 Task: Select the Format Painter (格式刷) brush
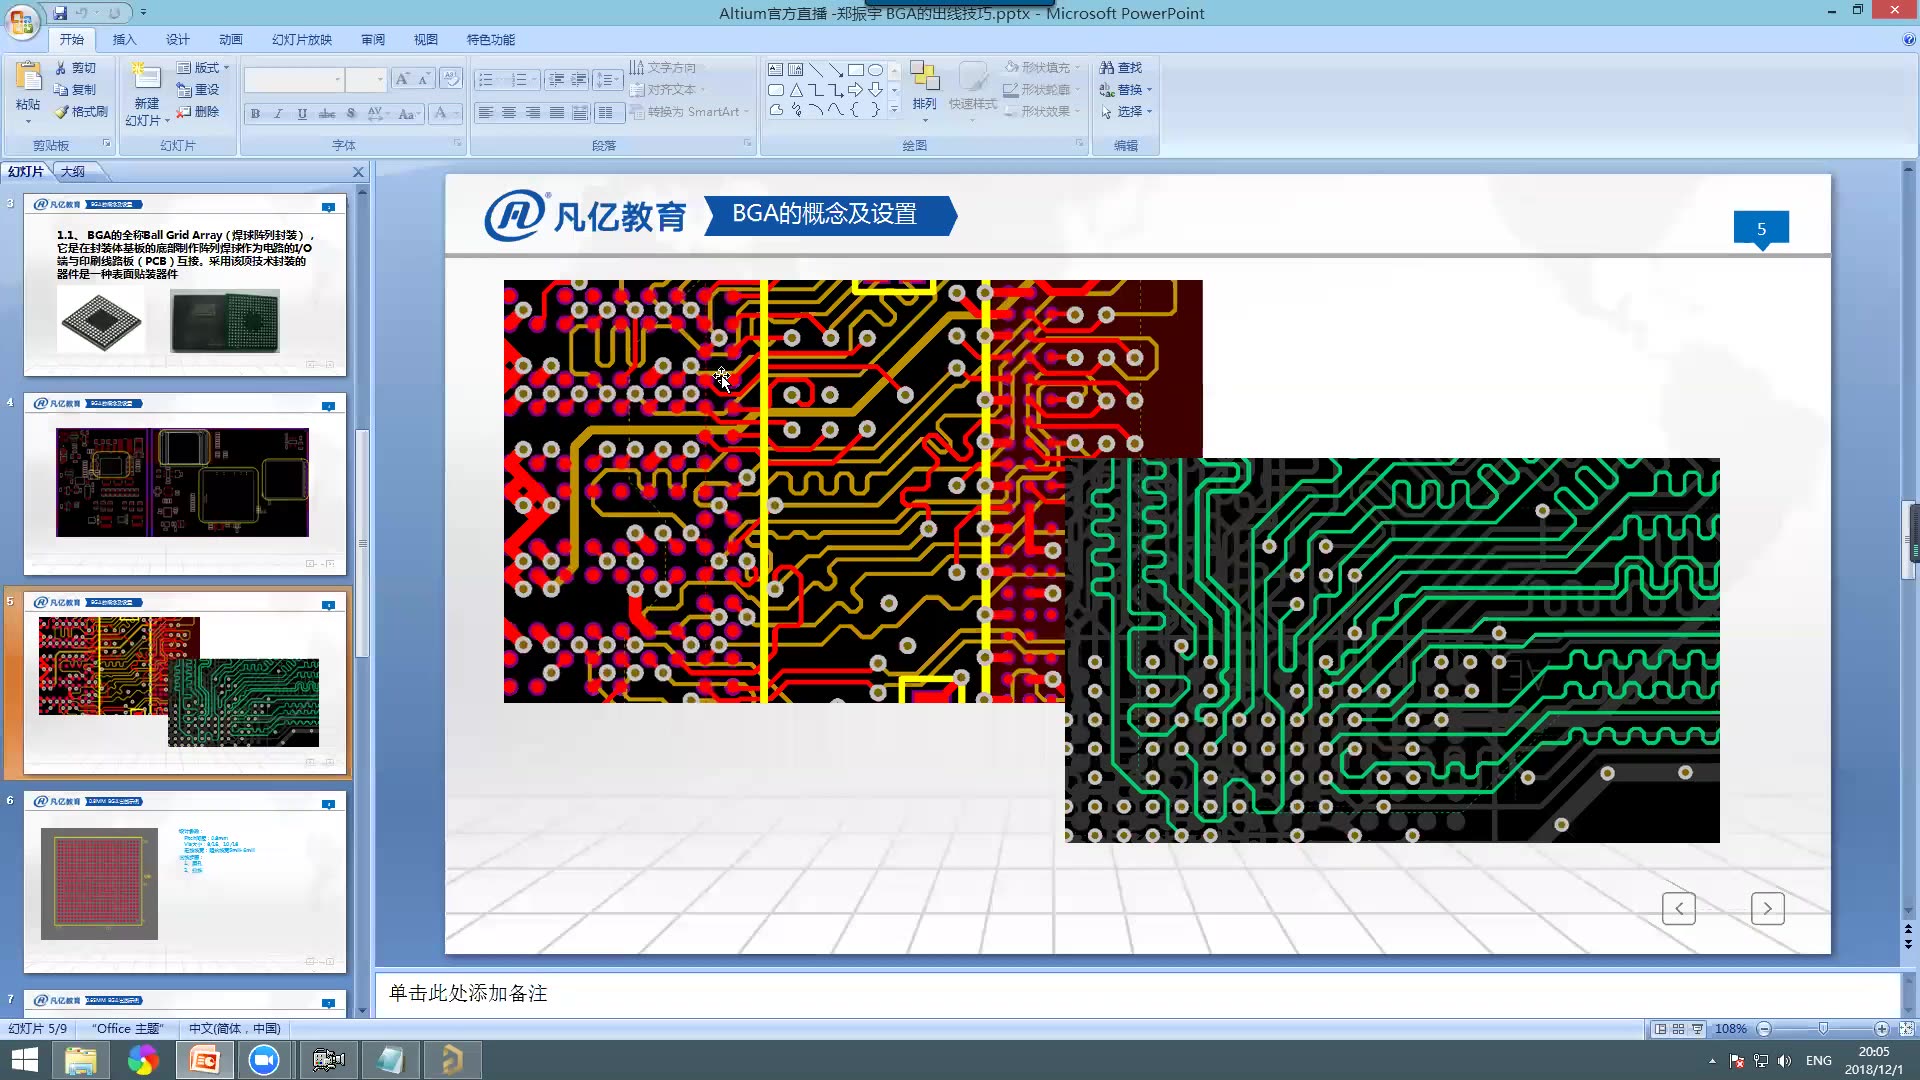61,112
